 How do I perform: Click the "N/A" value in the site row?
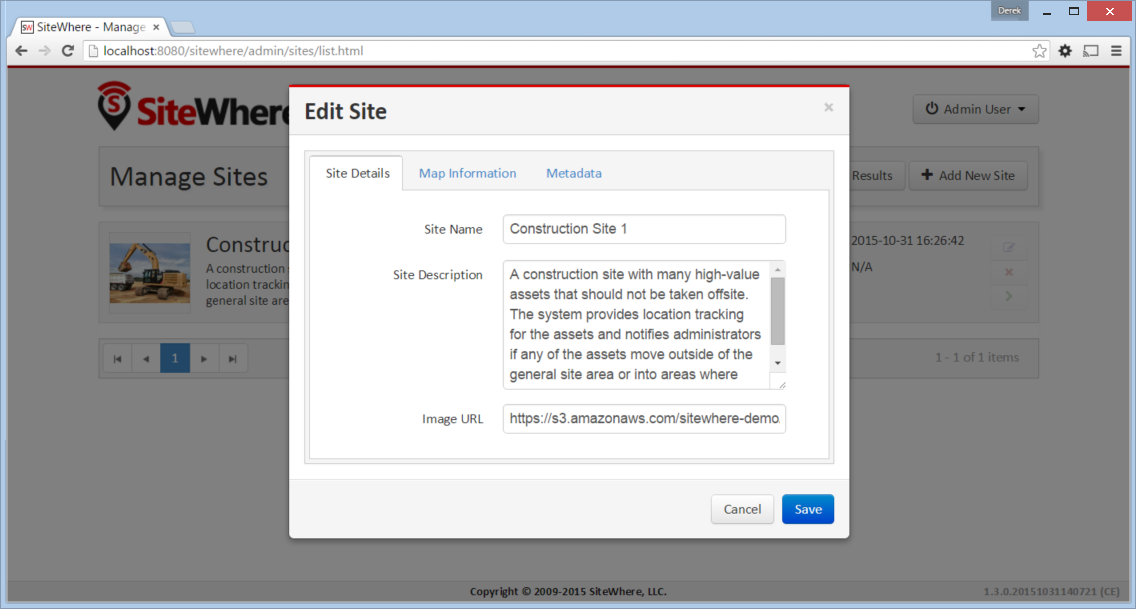tap(861, 266)
